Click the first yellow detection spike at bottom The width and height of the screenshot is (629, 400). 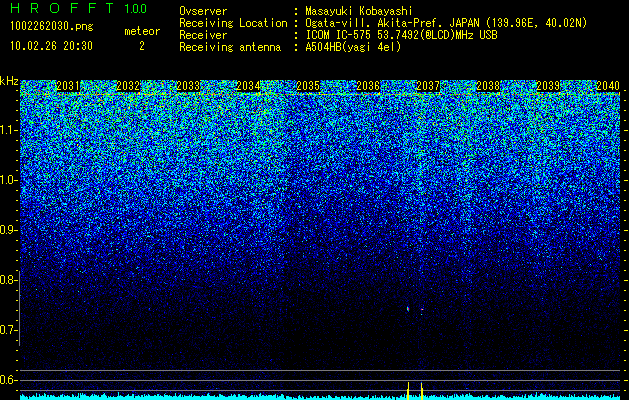tap(408, 391)
